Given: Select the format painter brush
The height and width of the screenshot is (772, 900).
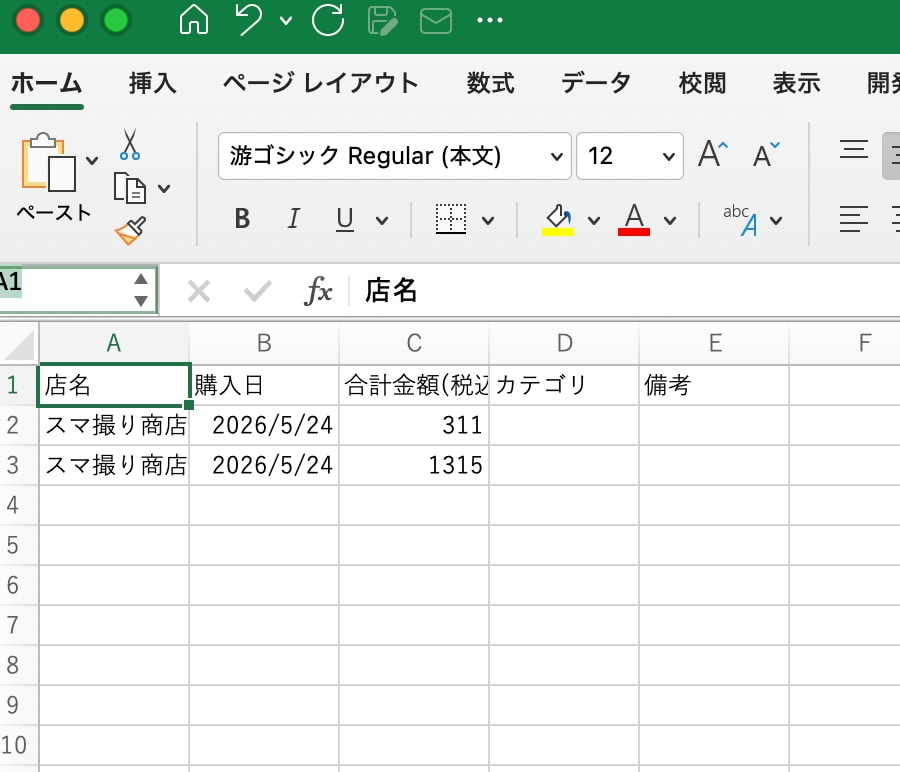Looking at the screenshot, I should 130,231.
